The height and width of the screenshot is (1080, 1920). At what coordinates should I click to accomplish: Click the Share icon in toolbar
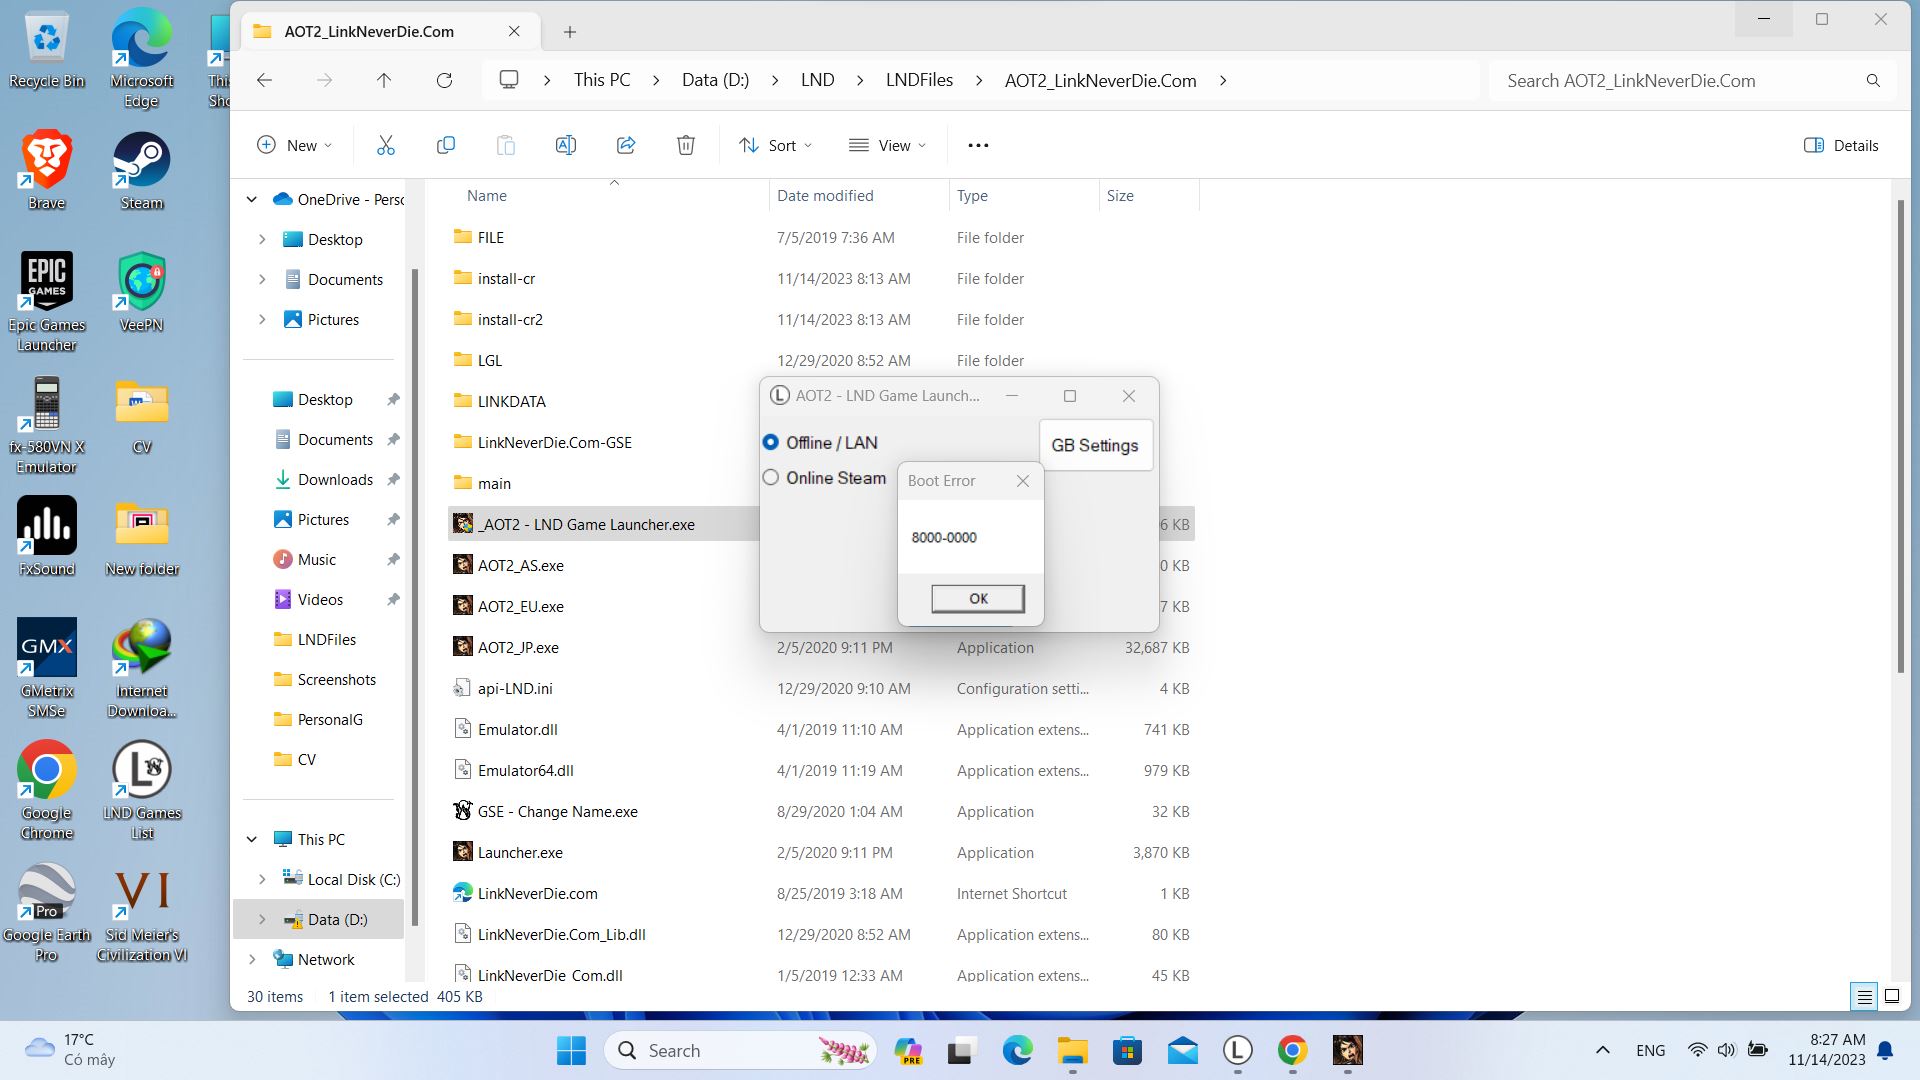pyautogui.click(x=626, y=145)
